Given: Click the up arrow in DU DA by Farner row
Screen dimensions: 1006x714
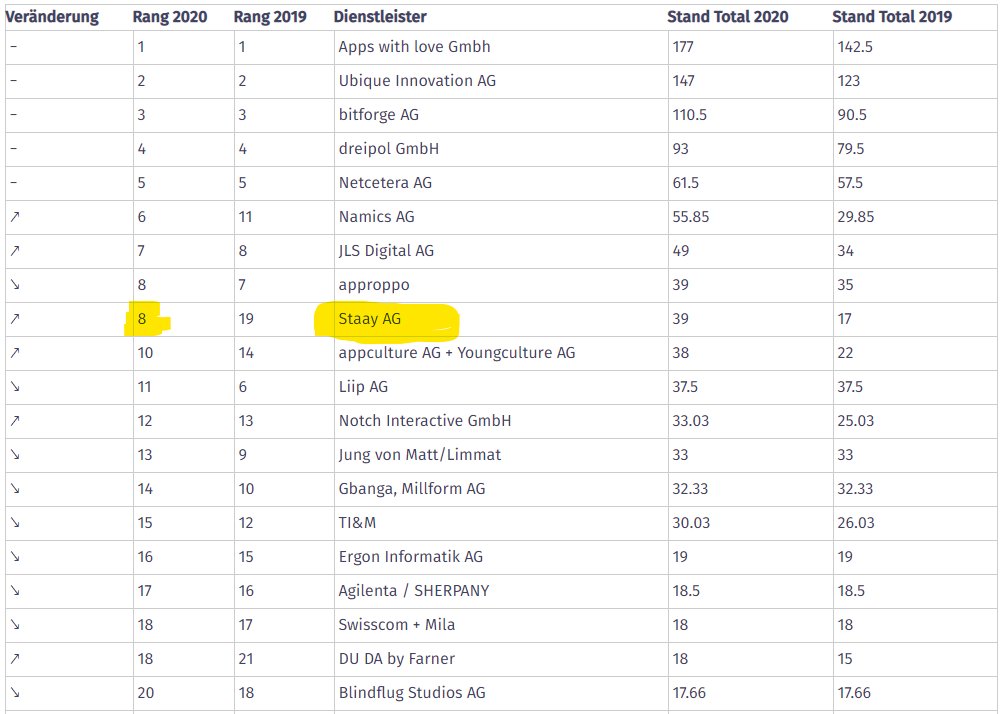Looking at the screenshot, I should coord(15,659).
